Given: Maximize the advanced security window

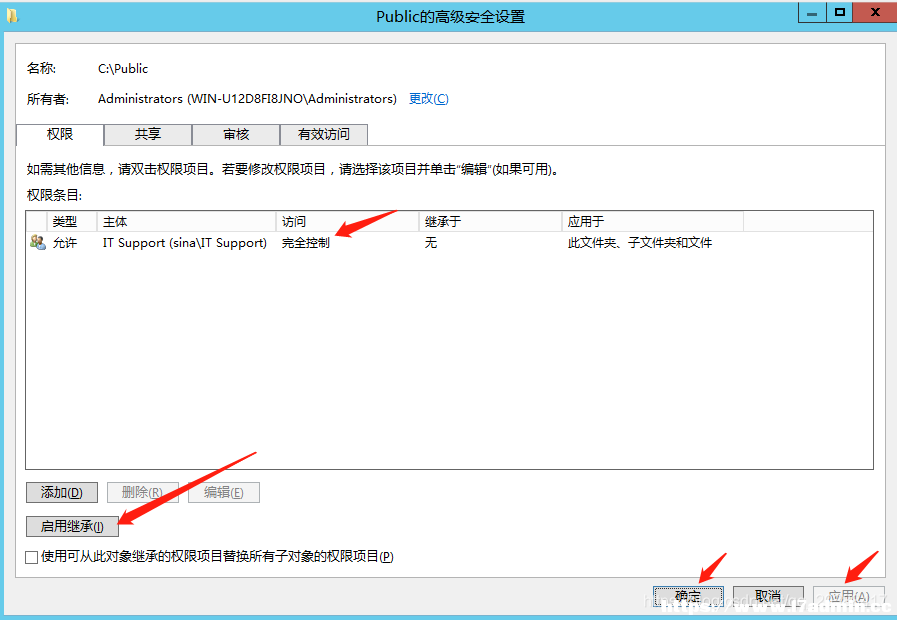Looking at the screenshot, I should (x=839, y=13).
